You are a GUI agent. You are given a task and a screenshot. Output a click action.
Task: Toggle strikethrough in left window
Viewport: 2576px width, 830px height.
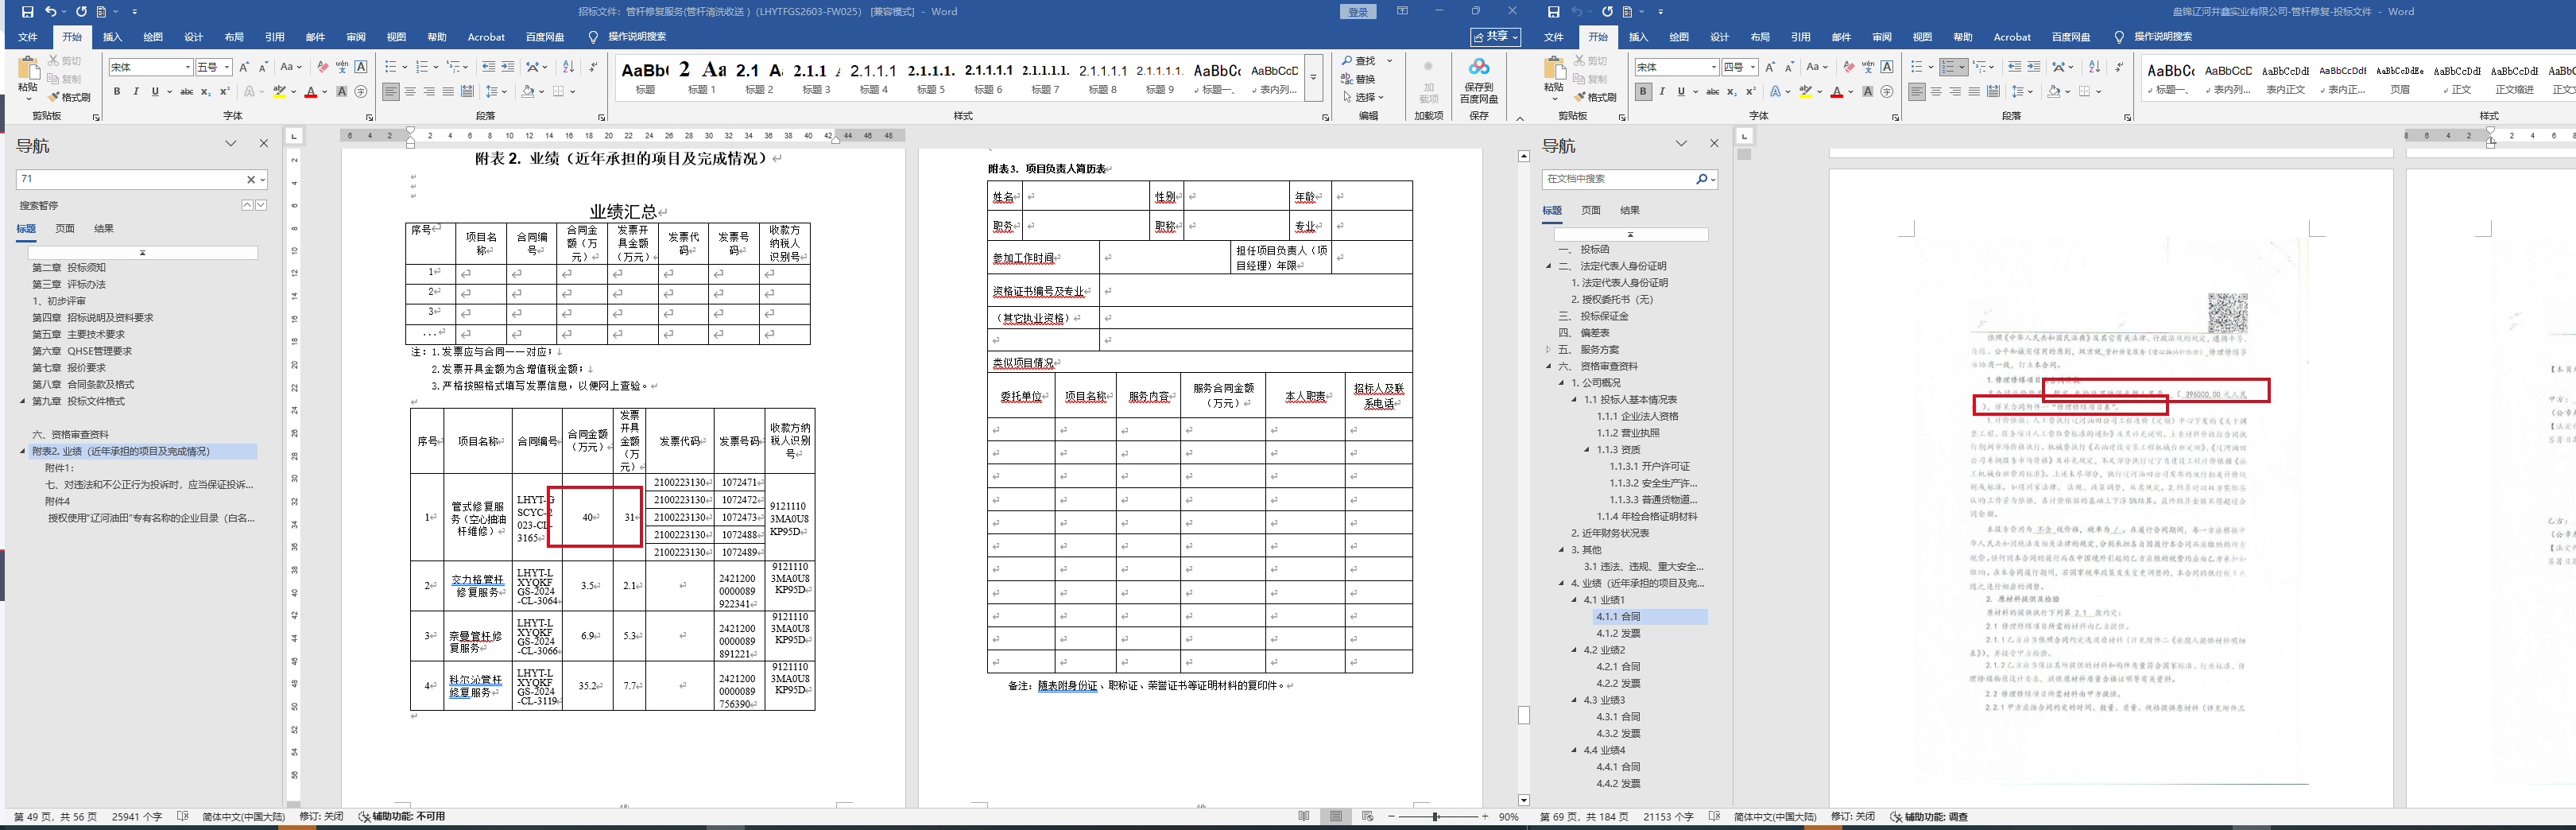click(187, 92)
